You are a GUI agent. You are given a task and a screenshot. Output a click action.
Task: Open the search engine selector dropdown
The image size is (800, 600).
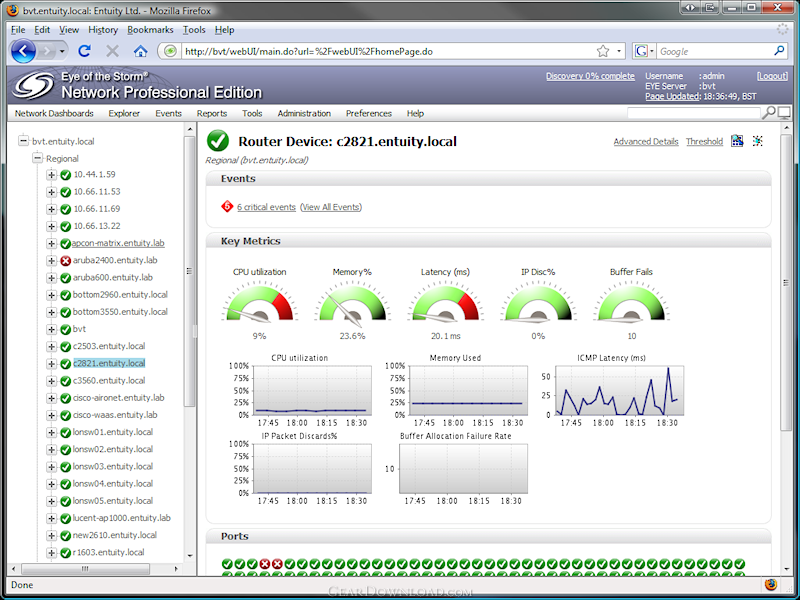pos(652,51)
